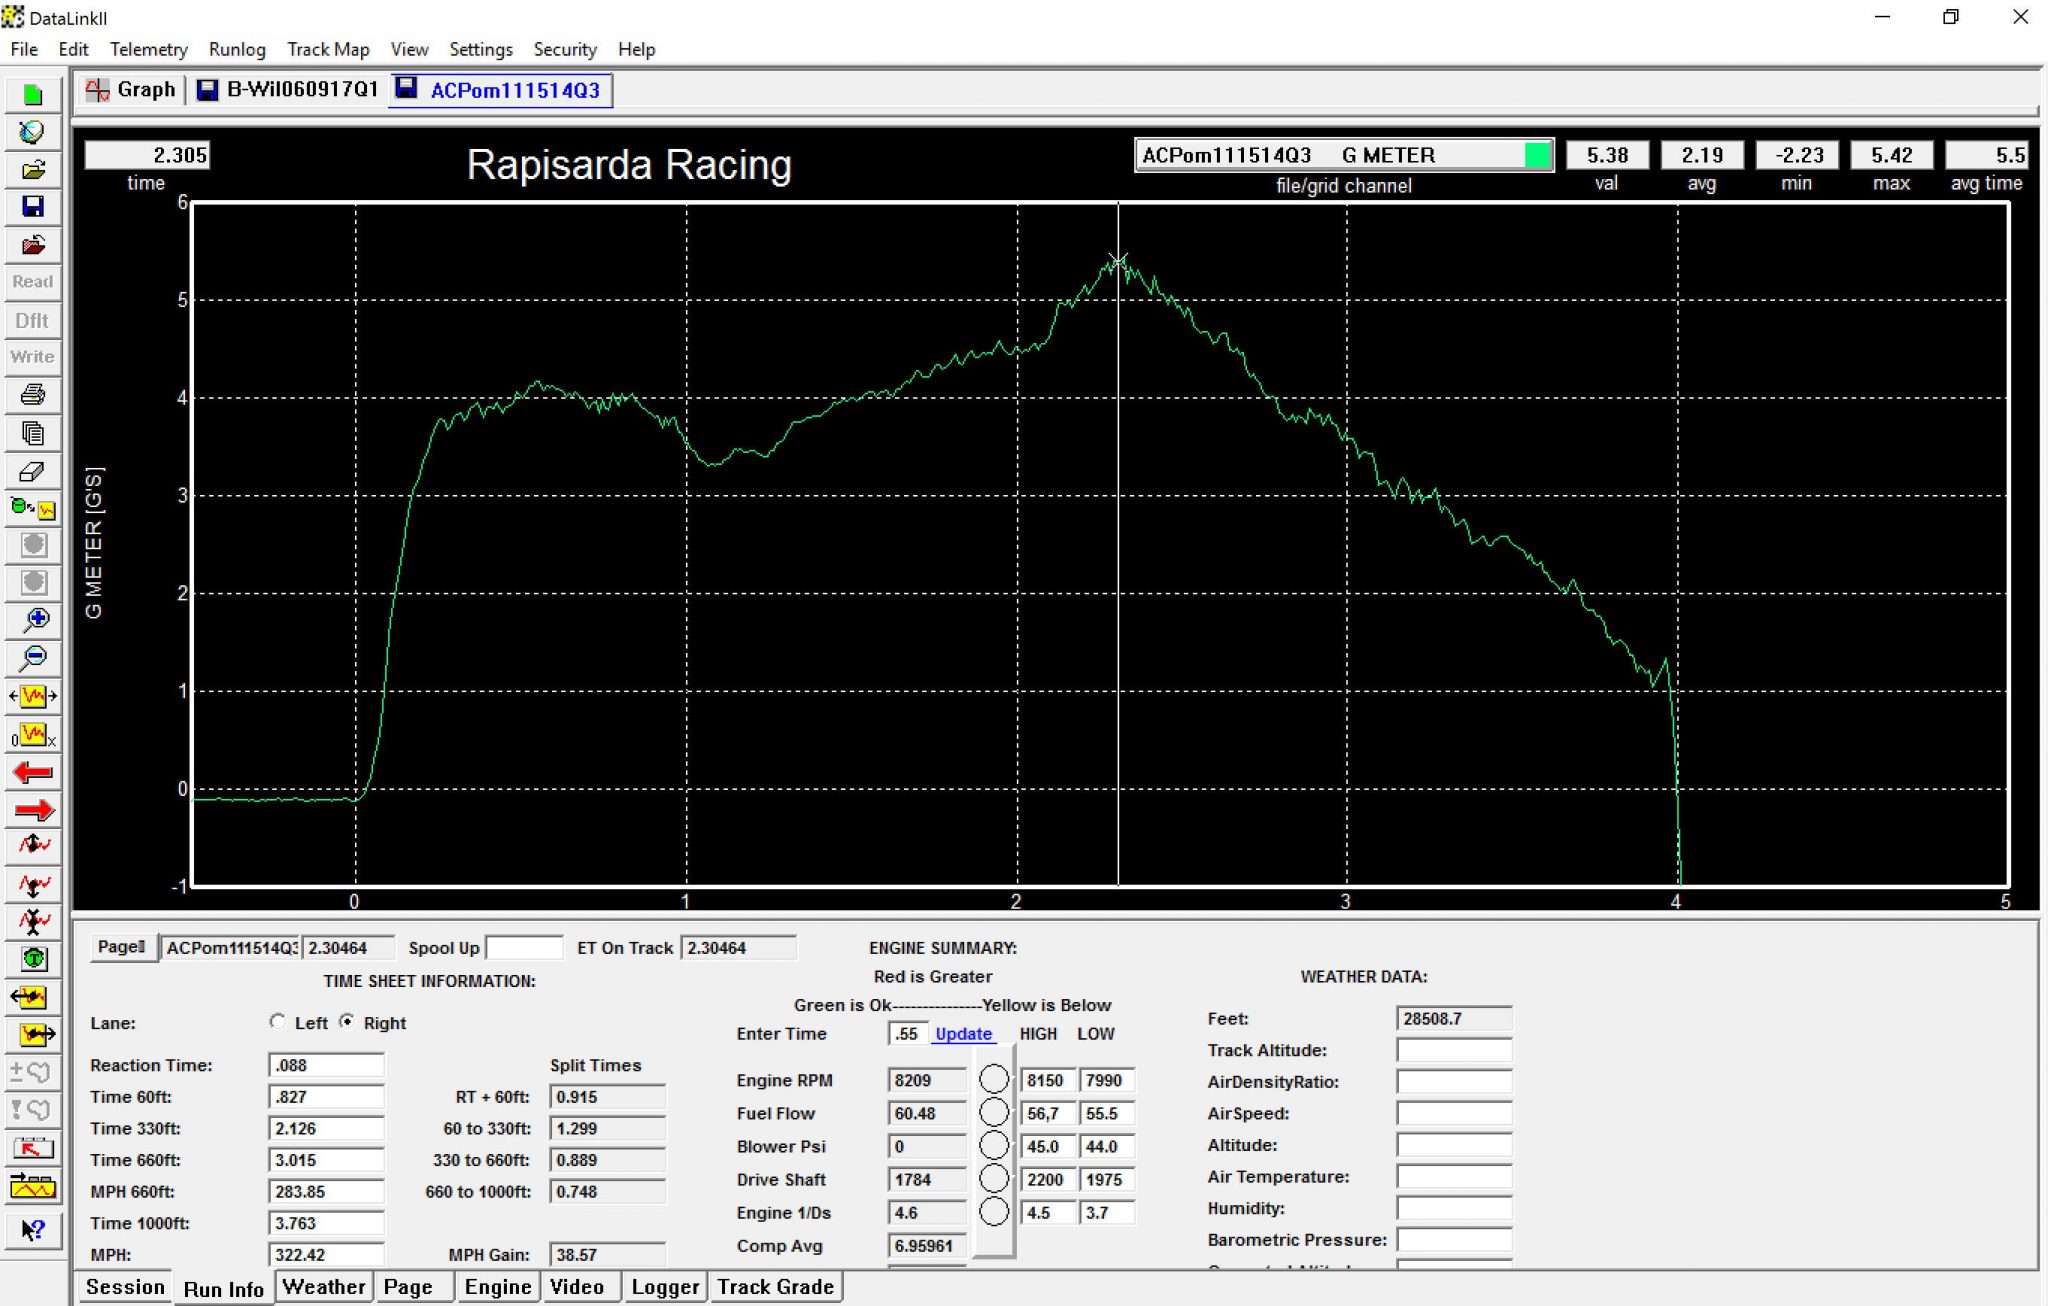Screen dimensions: 2048x1306
Task: Click the Update link by Enter Time
Action: tap(963, 1034)
